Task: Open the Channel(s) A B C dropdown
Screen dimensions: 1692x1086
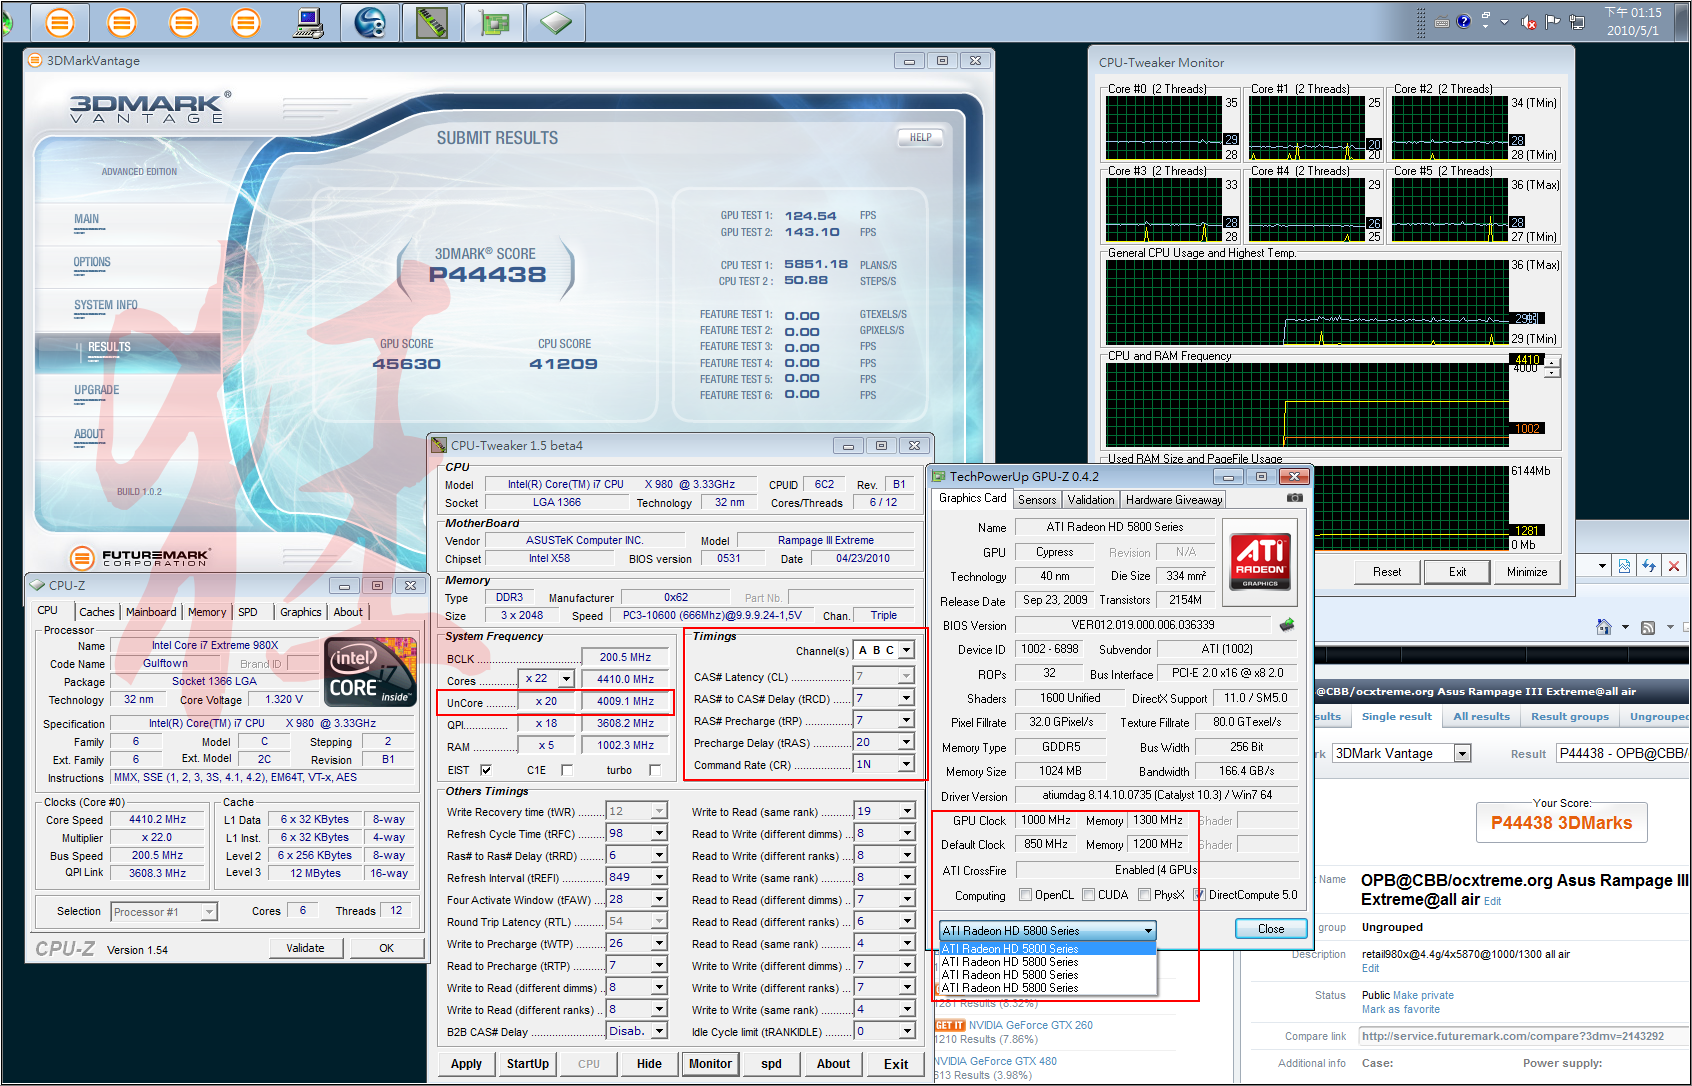Action: (x=906, y=650)
